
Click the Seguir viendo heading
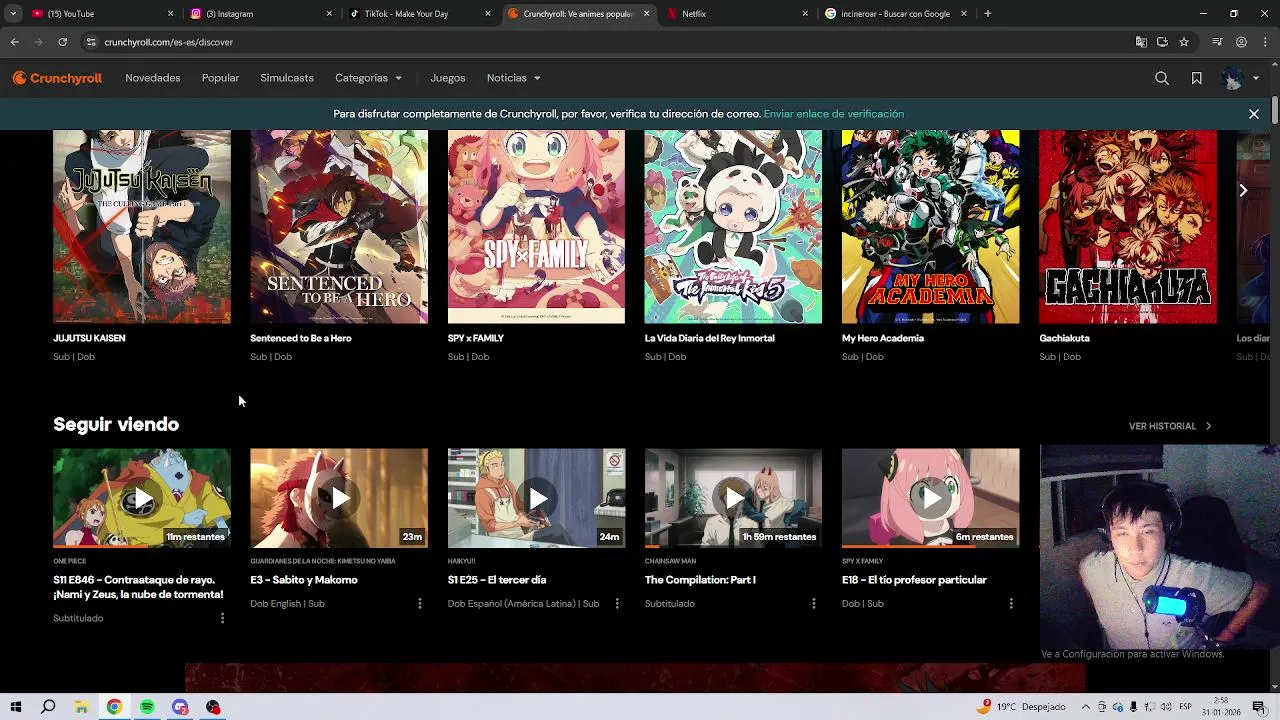pyautogui.click(x=116, y=424)
